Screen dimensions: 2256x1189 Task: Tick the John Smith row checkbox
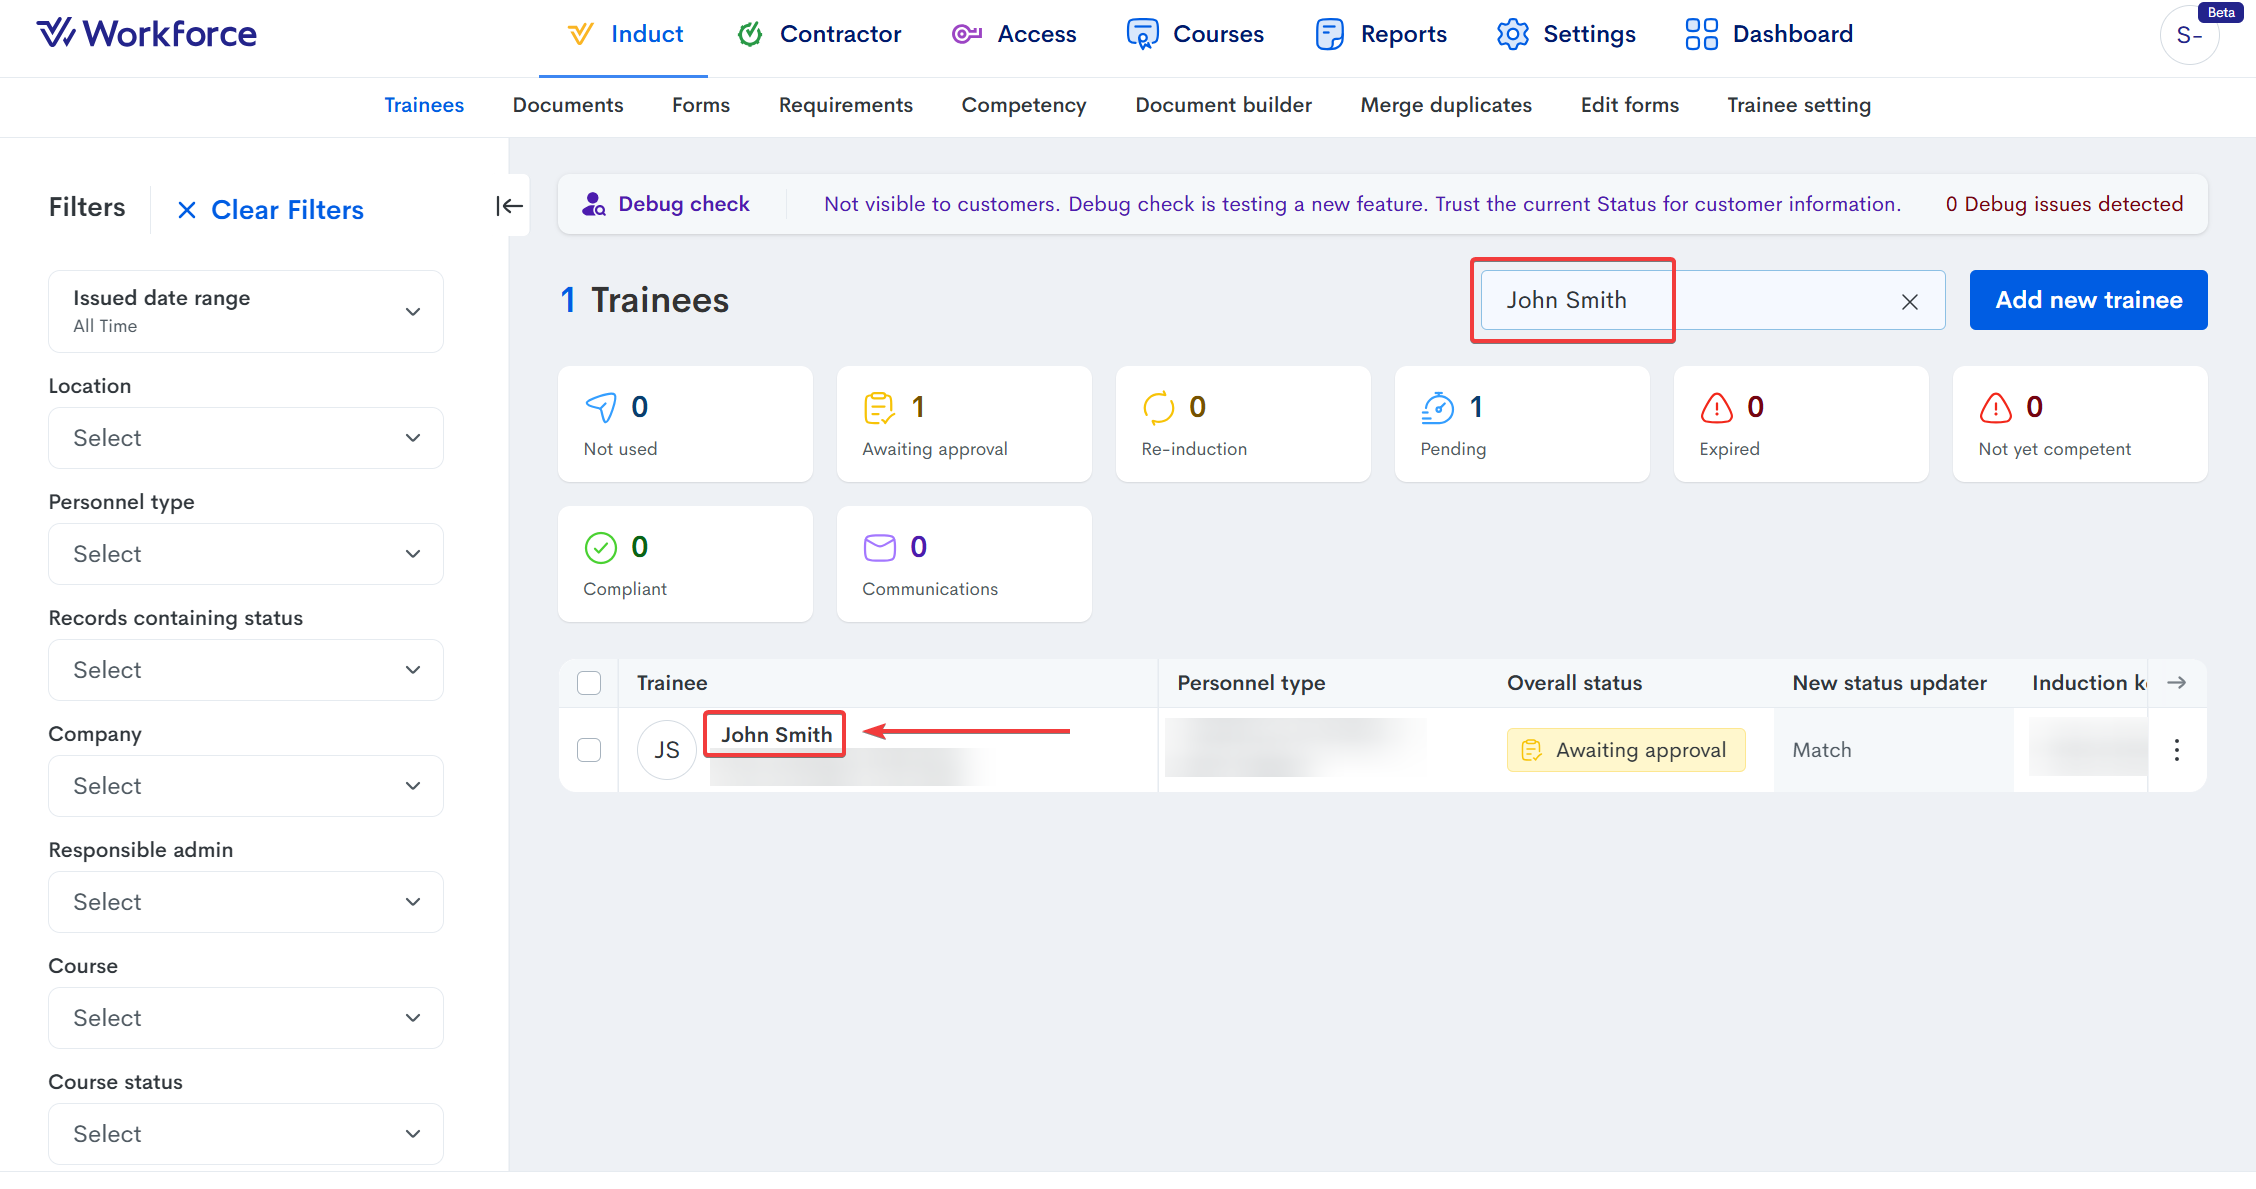click(589, 750)
